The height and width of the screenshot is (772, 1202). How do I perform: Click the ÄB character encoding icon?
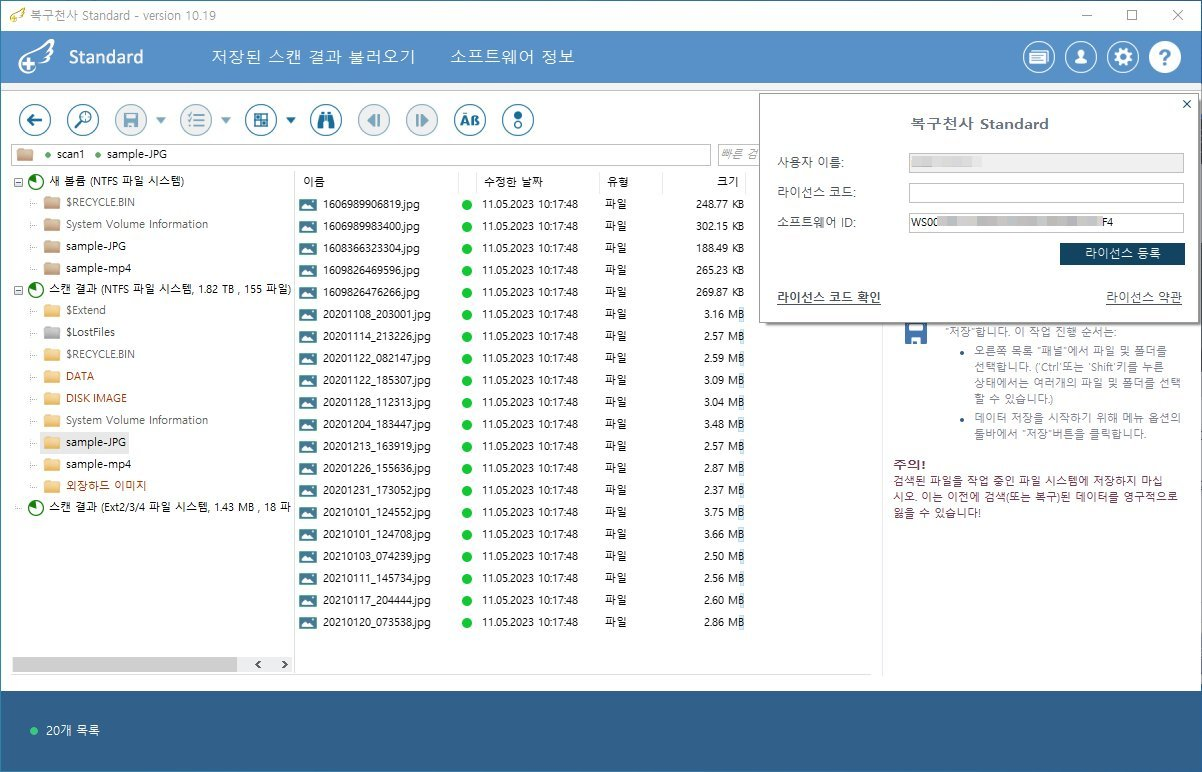click(x=470, y=120)
